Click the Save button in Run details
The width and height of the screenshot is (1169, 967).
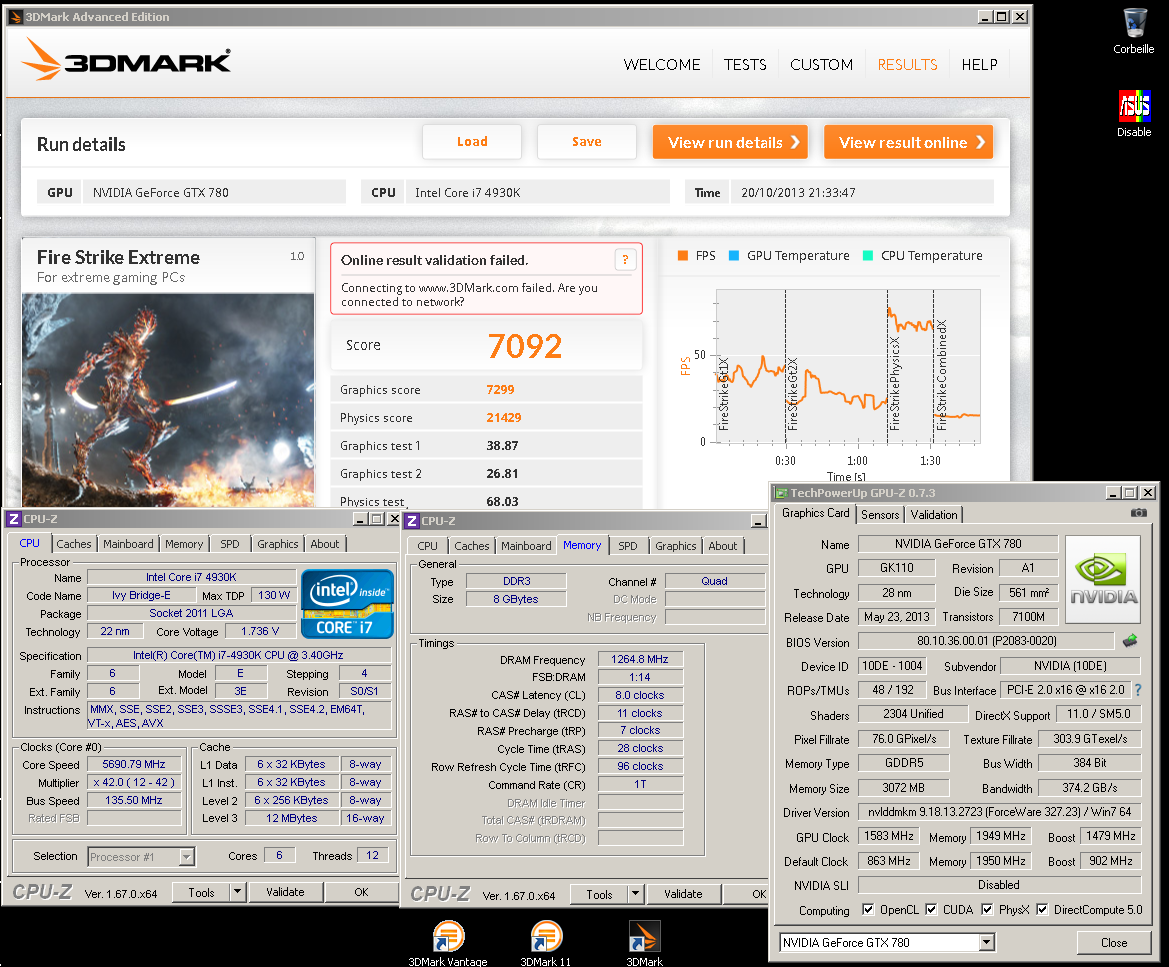(587, 142)
